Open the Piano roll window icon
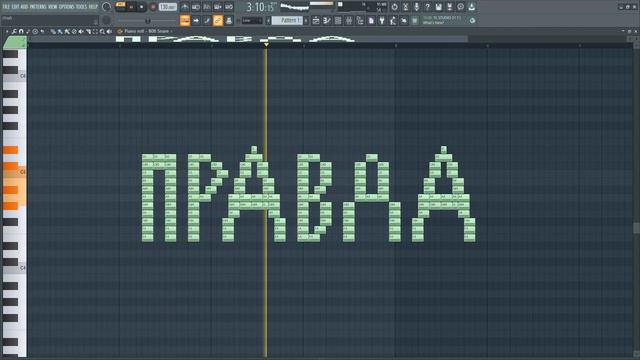 point(327,20)
